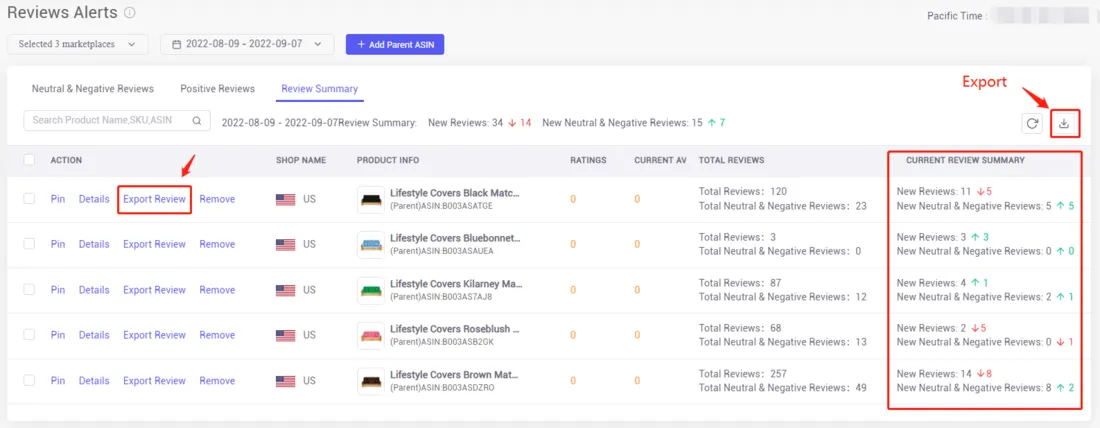
Task: Click the SHOP NAME column header
Action: pos(301,161)
